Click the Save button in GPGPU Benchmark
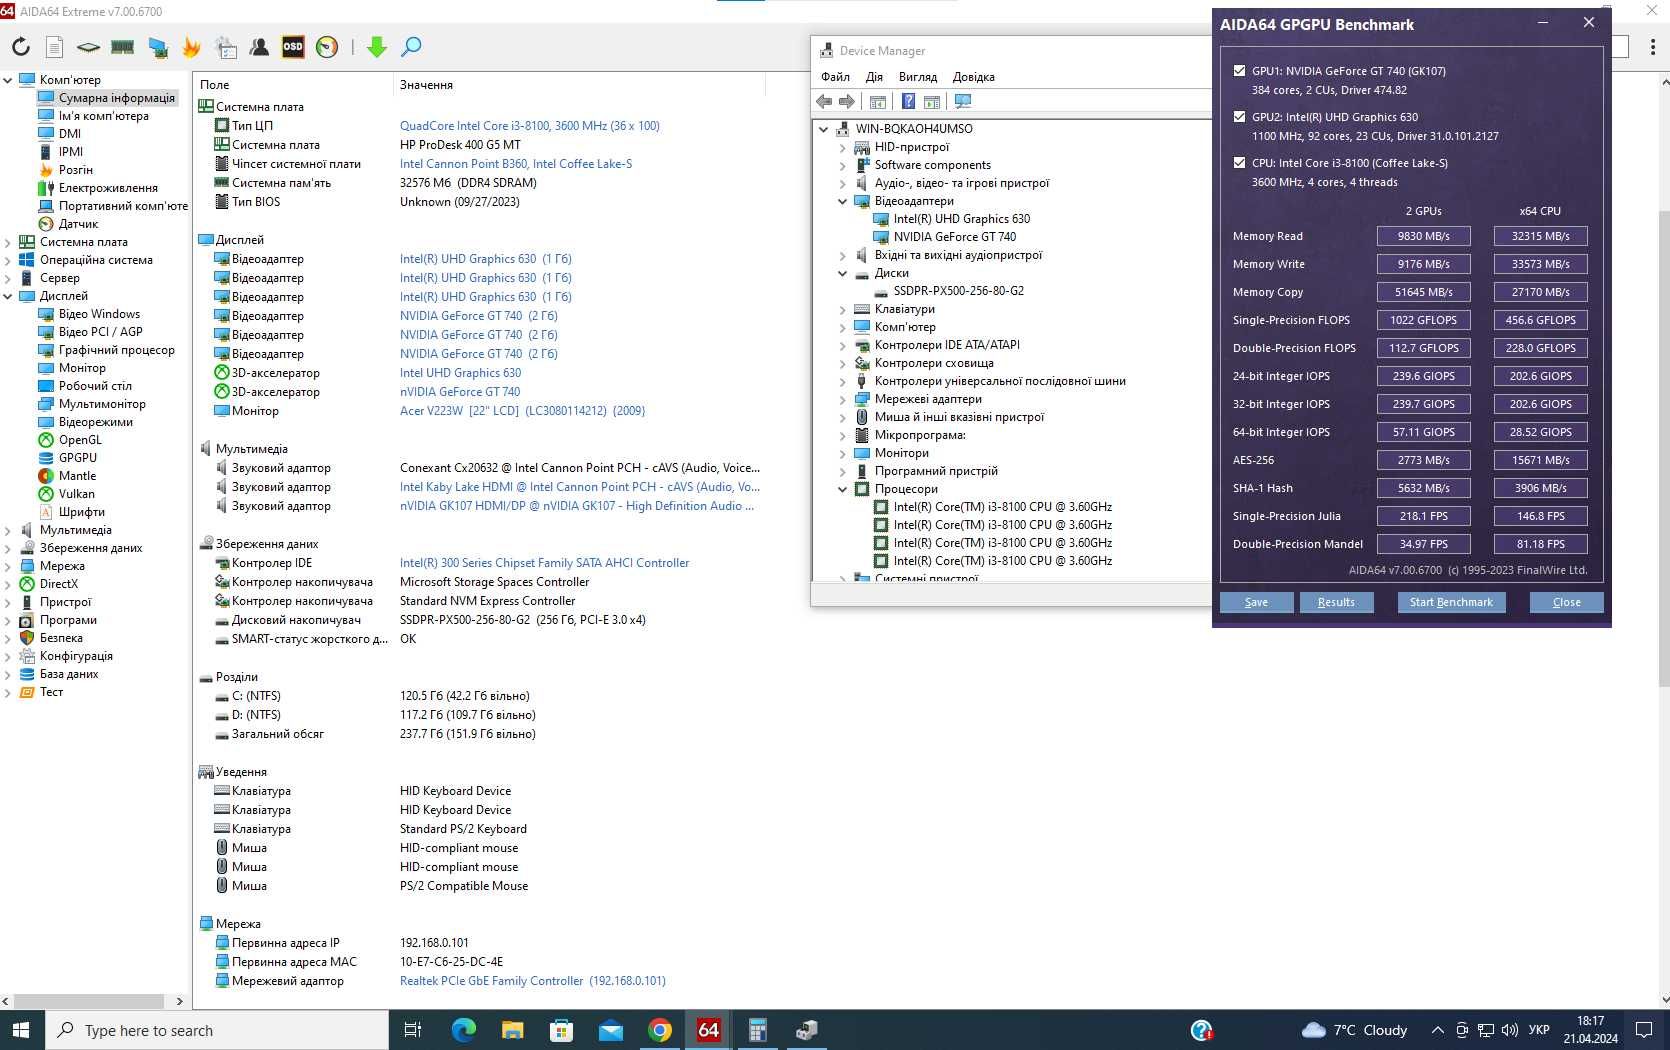This screenshot has height=1050, width=1670. point(1256,602)
